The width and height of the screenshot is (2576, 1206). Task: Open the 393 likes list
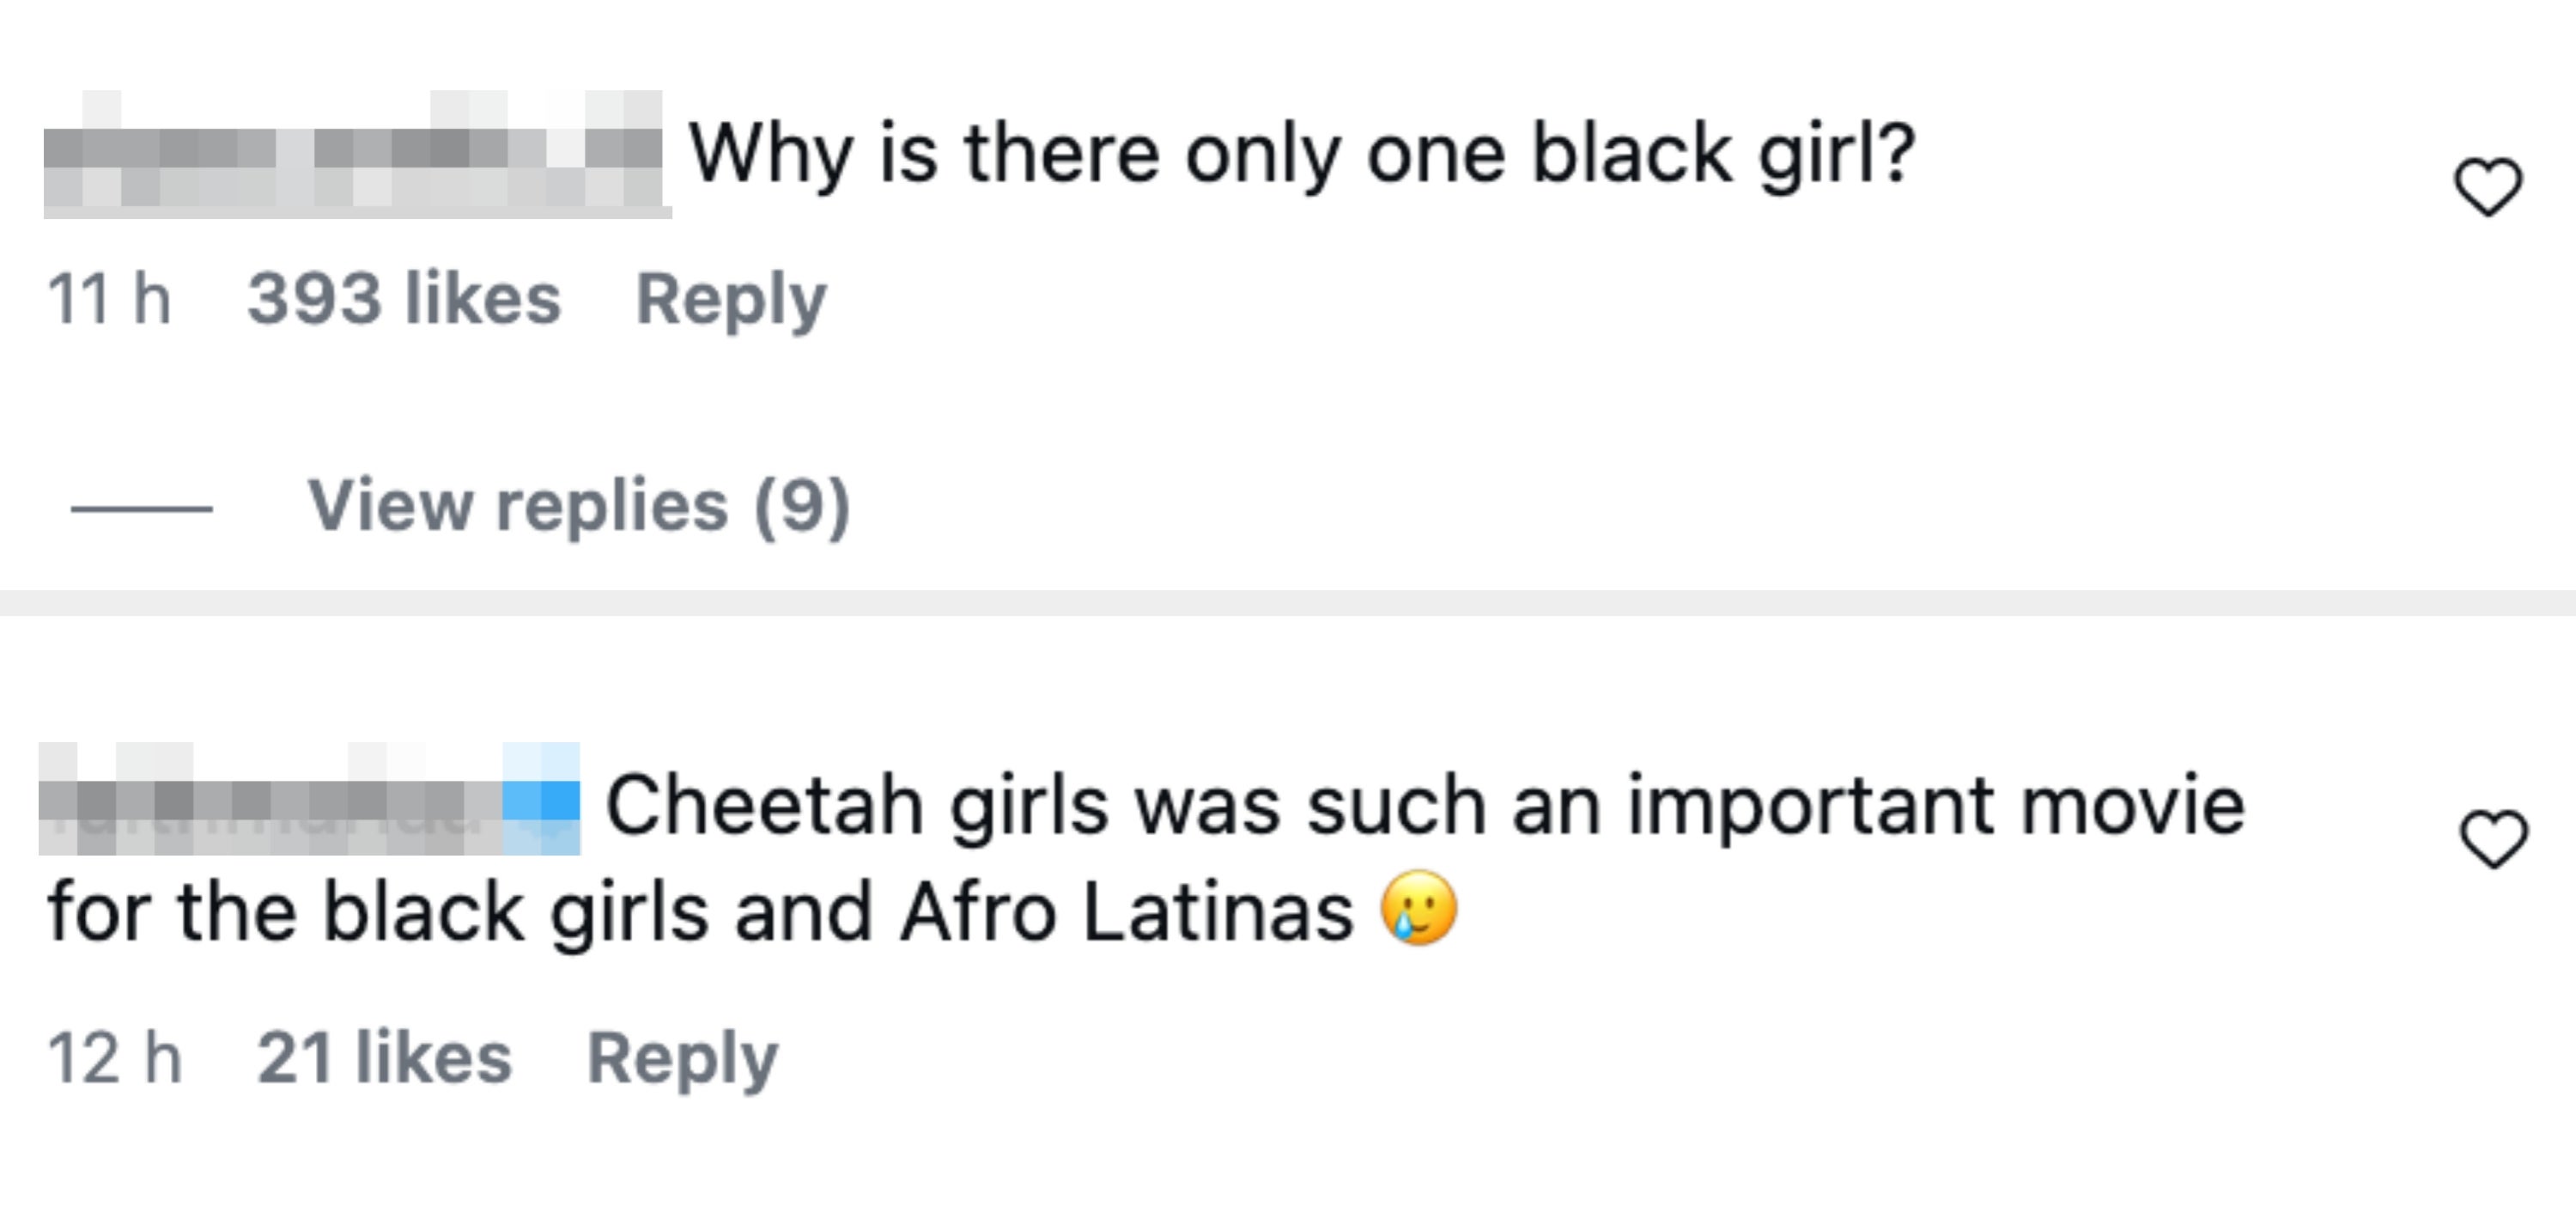[x=404, y=298]
